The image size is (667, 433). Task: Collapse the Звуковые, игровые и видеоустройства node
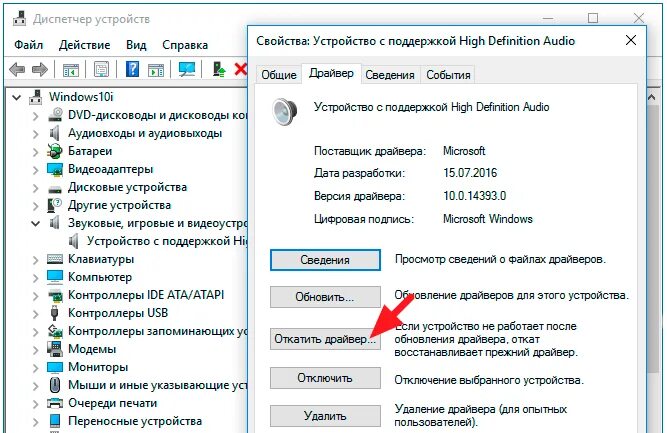pyautogui.click(x=36, y=223)
